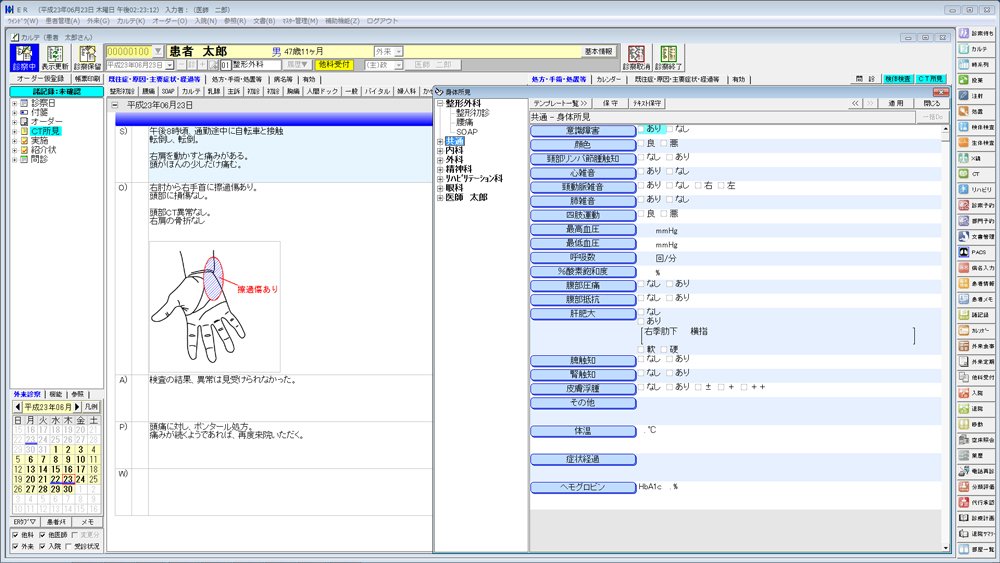This screenshot has height=563, width=1000.
Task: Open 文書管理 in the right sidebar
Action: [x=976, y=236]
